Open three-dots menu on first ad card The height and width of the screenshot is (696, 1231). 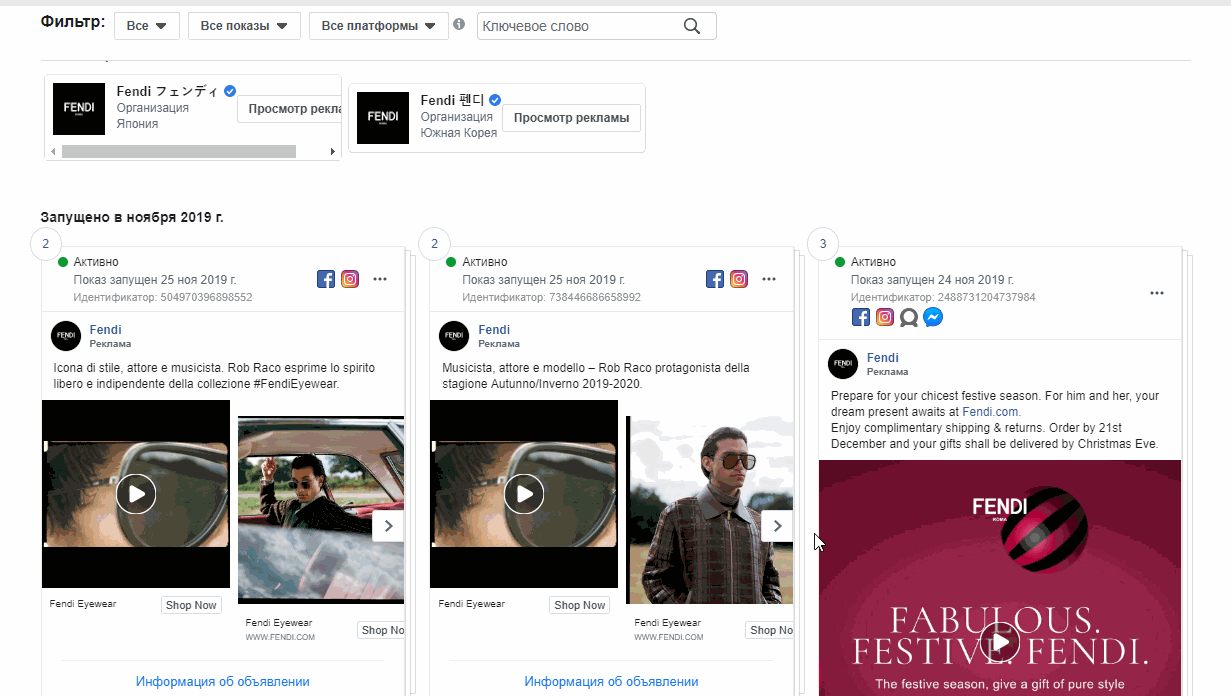[x=380, y=279]
